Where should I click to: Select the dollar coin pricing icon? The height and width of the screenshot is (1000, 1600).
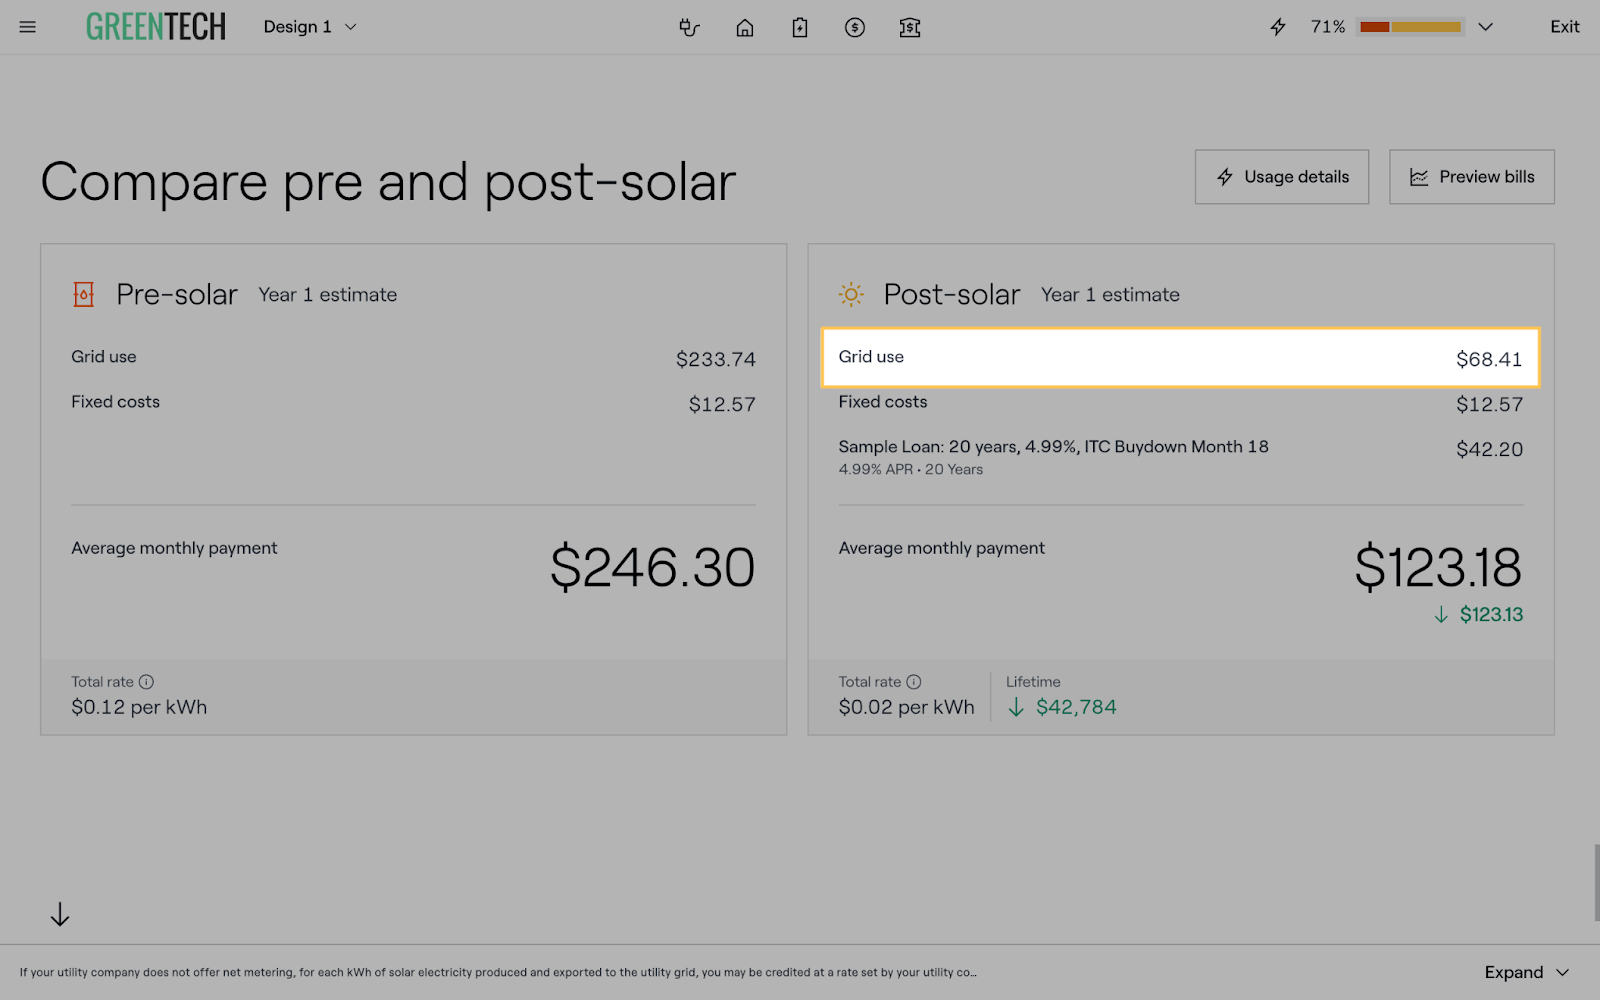[855, 27]
